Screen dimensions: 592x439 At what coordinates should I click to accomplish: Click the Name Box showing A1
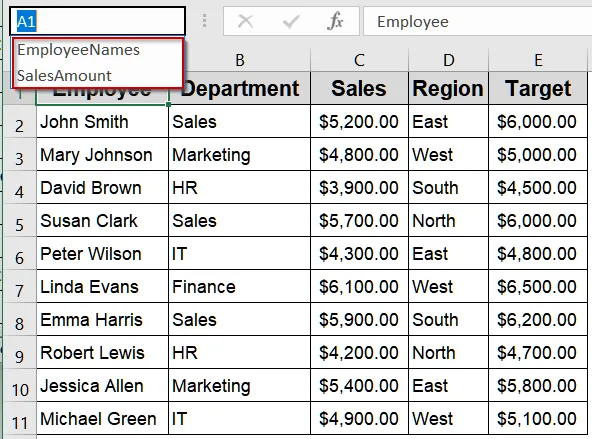(x=97, y=21)
